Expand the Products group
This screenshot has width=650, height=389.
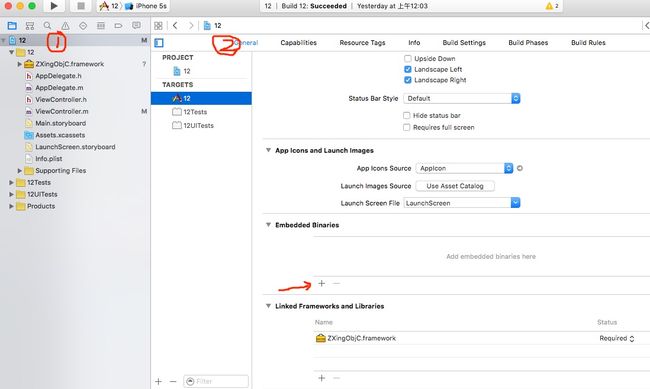11,206
